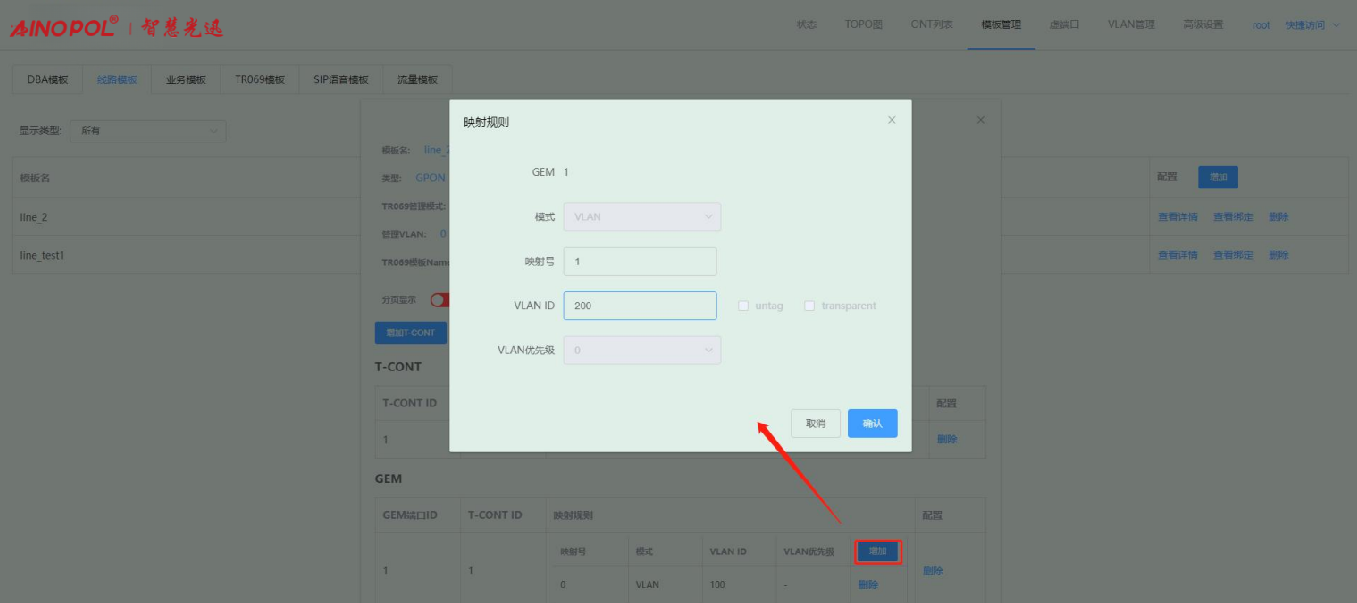The image size is (1357, 603).
Task: Cancel the mapping rule with 取消
Action: (815, 424)
